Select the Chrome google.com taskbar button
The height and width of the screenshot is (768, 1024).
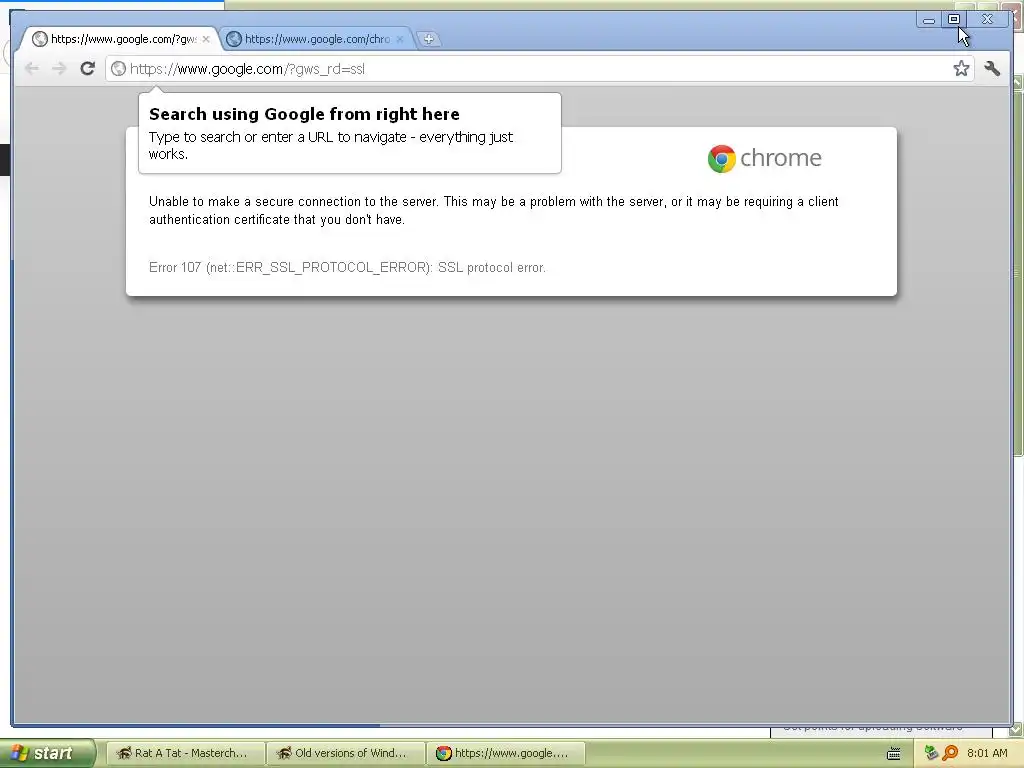(506, 753)
